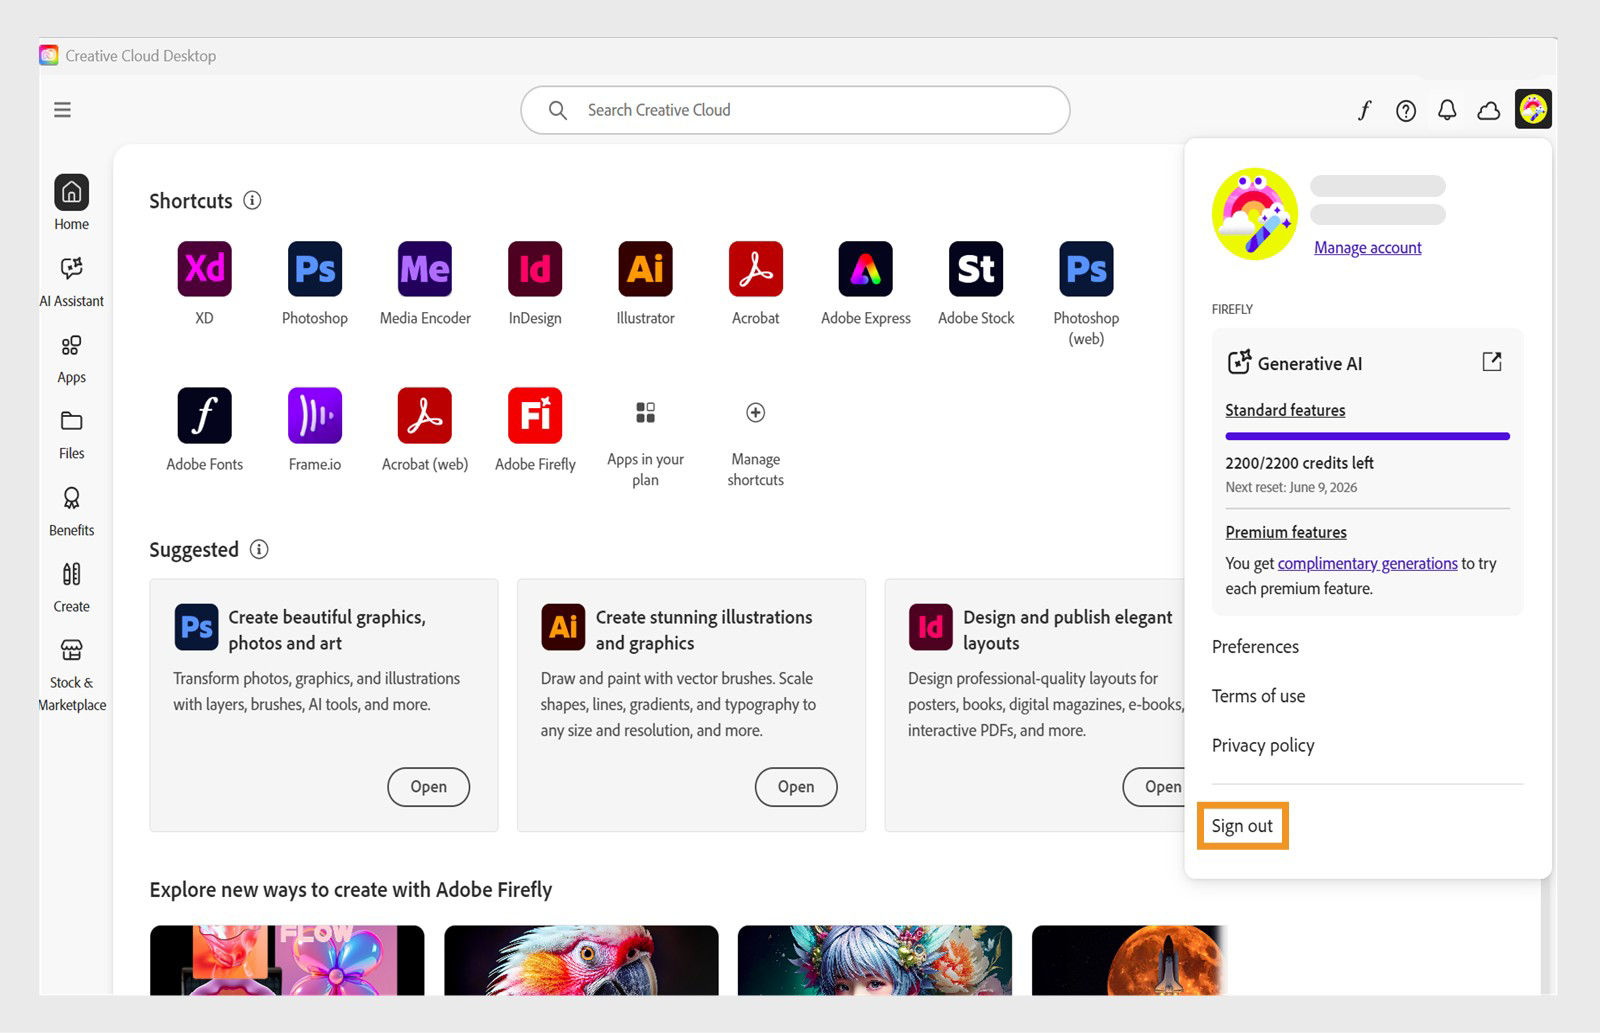Open Adobe Stock shortcut
The height and width of the screenshot is (1033, 1600).
976,269
